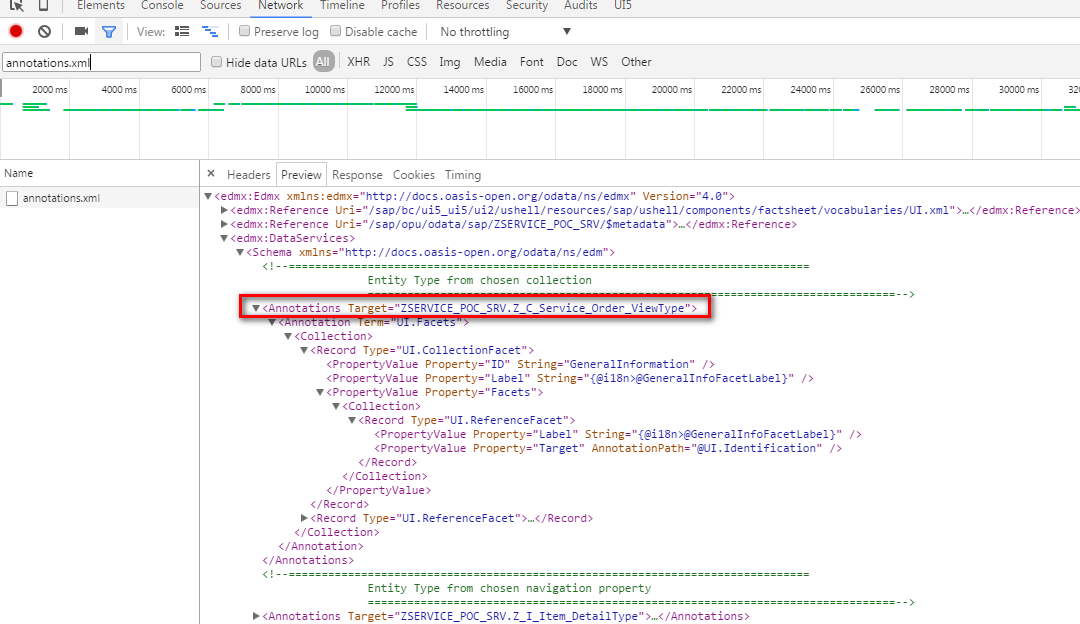Show the request Headers tab
Screen dimensions: 1080x624
(249, 175)
